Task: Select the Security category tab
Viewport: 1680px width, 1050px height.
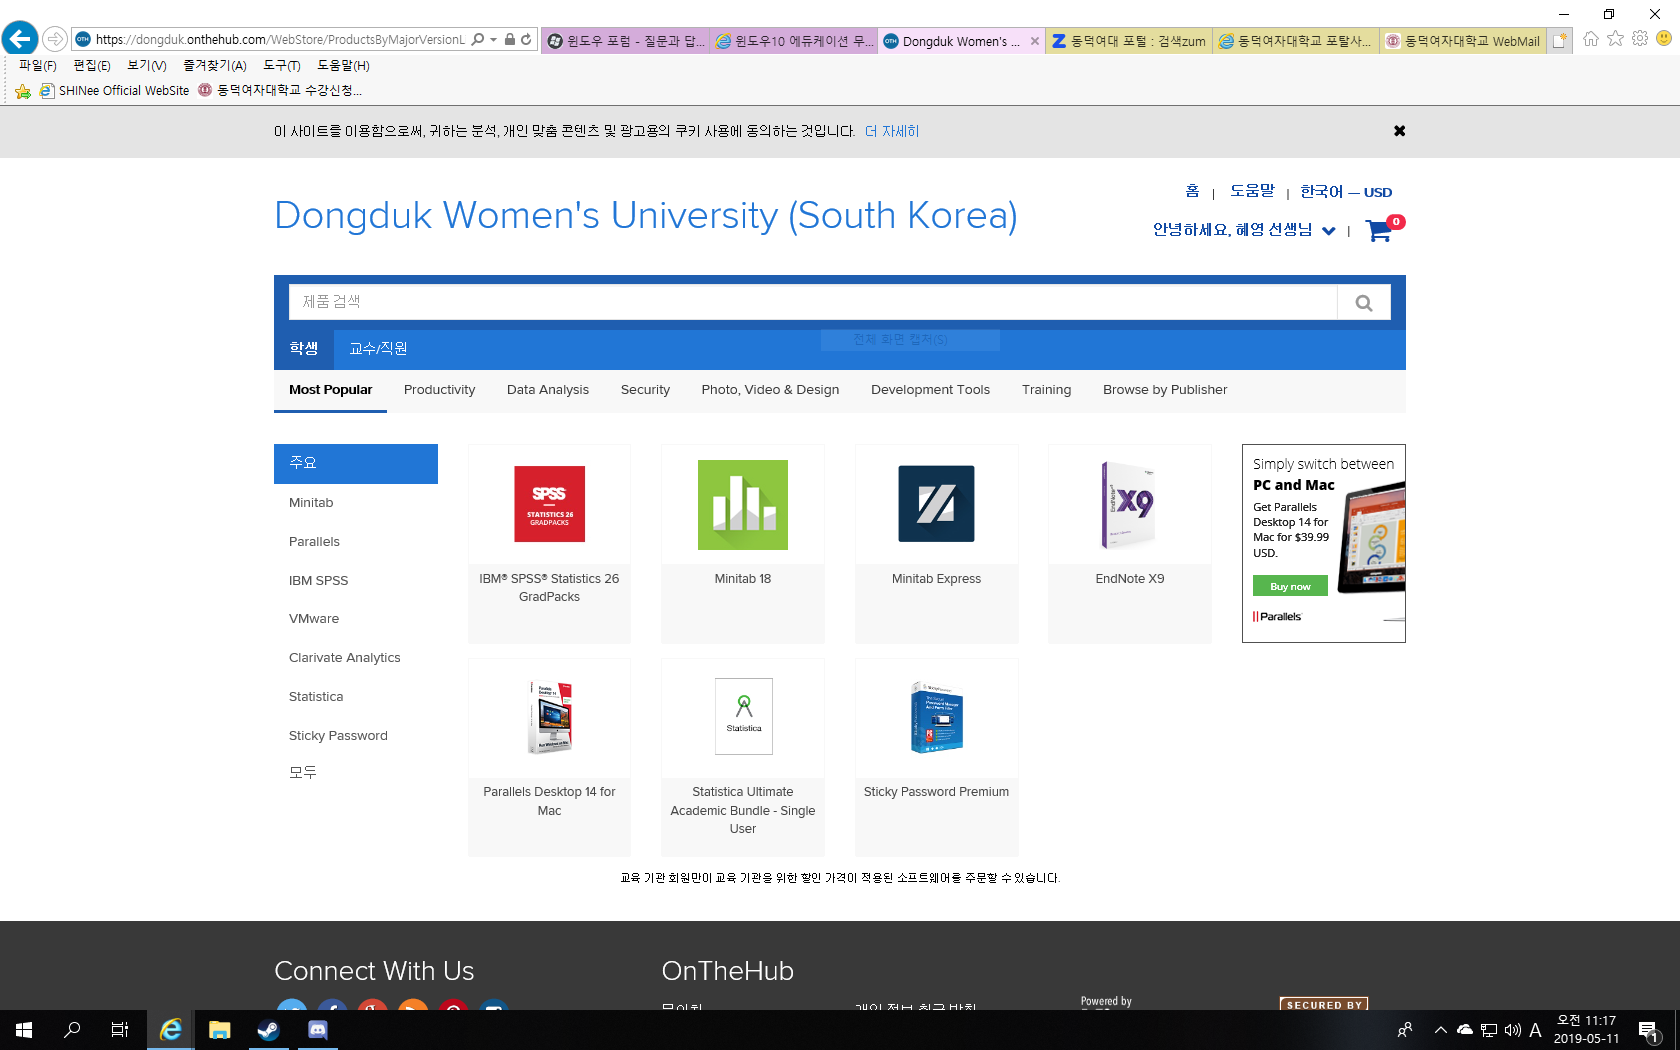Action: tap(645, 390)
